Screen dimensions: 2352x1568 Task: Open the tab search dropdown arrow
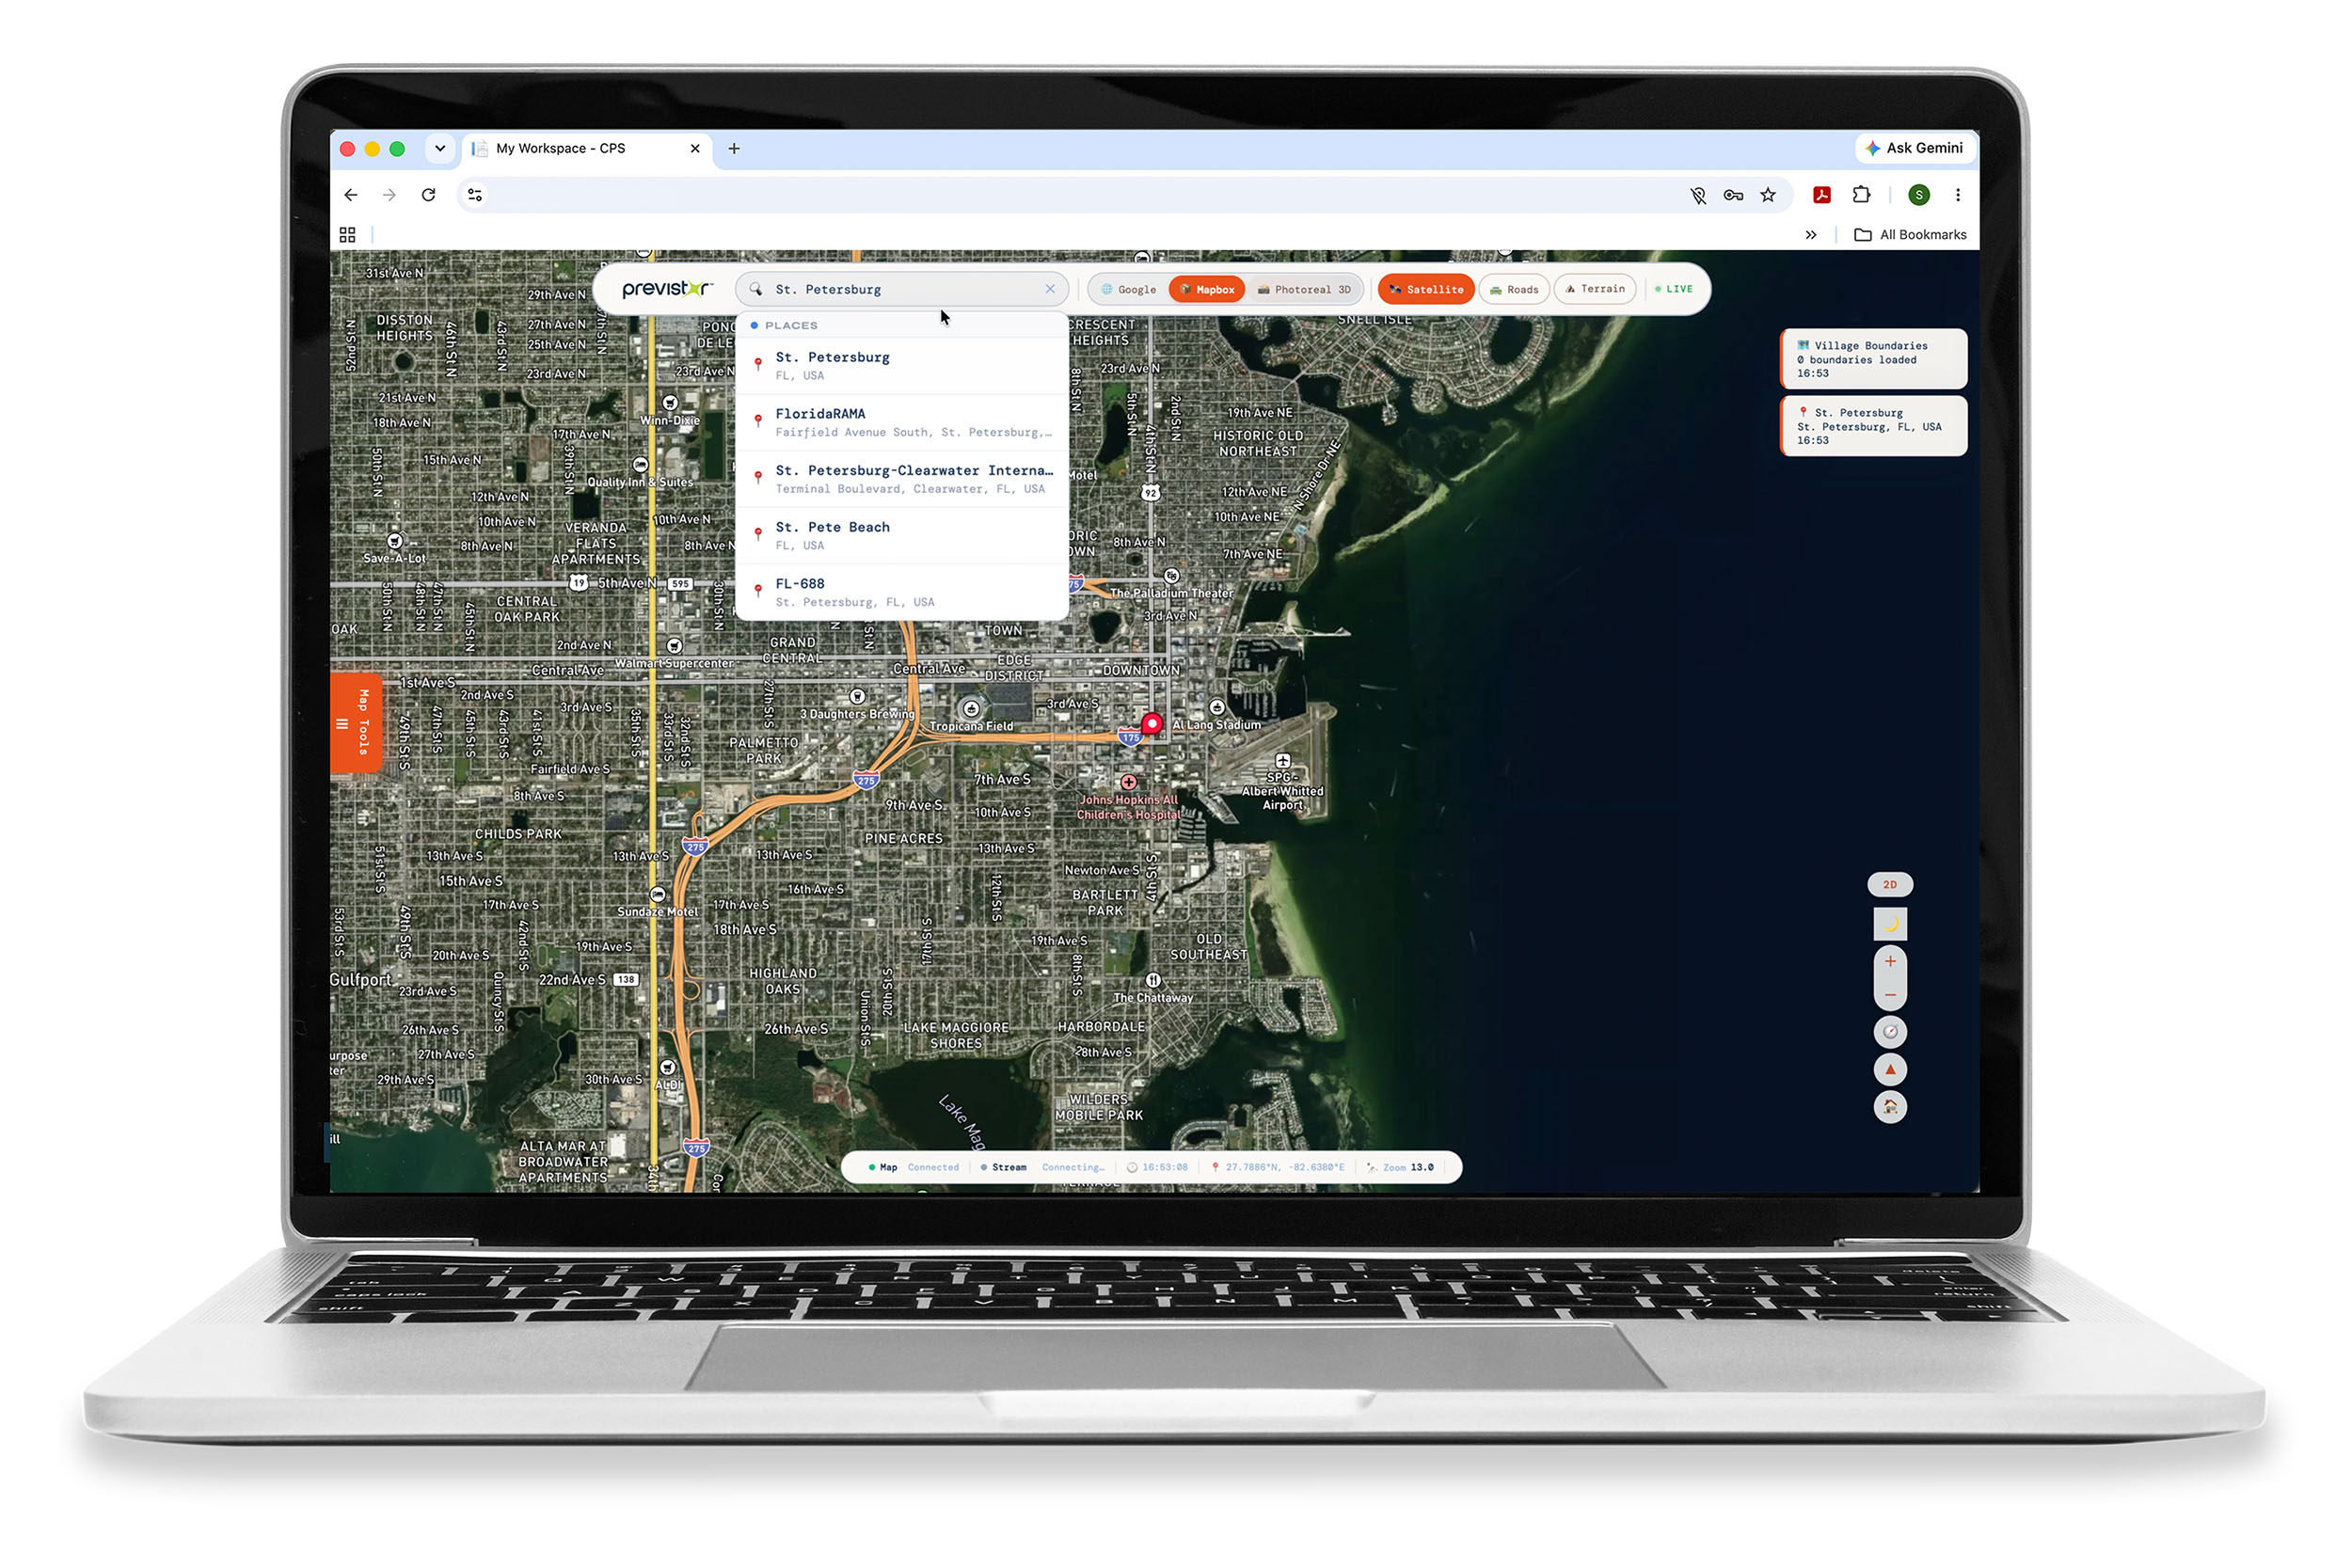tap(440, 148)
